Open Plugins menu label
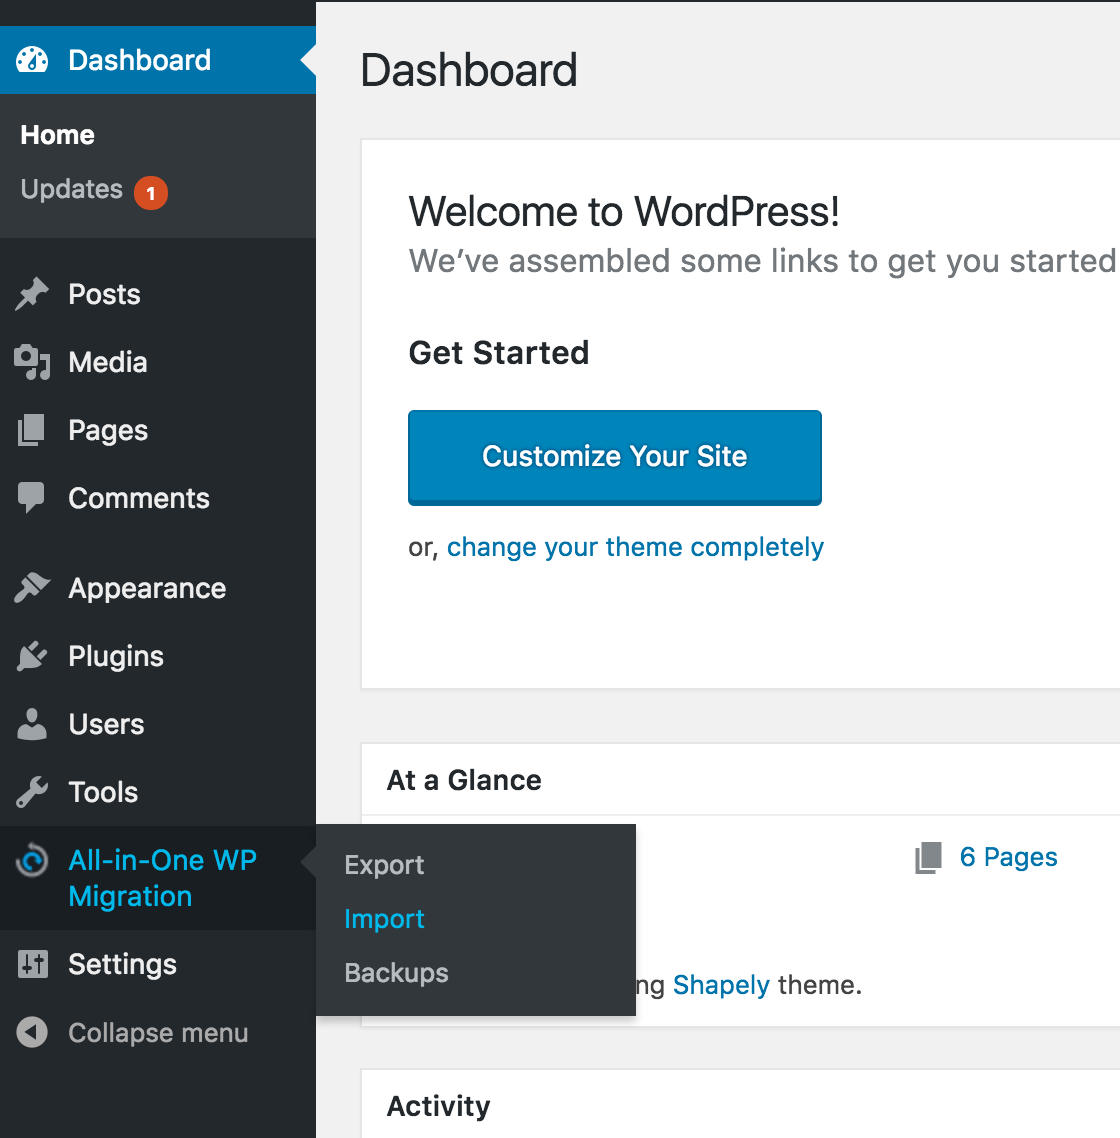Image resolution: width=1120 pixels, height=1138 pixels. click(x=115, y=657)
